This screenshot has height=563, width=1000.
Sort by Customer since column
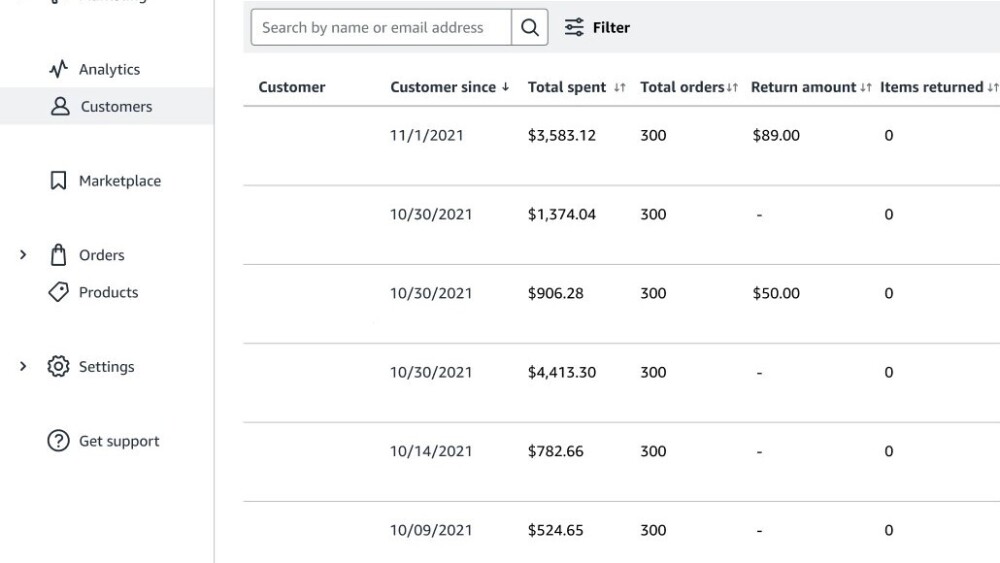coord(450,87)
